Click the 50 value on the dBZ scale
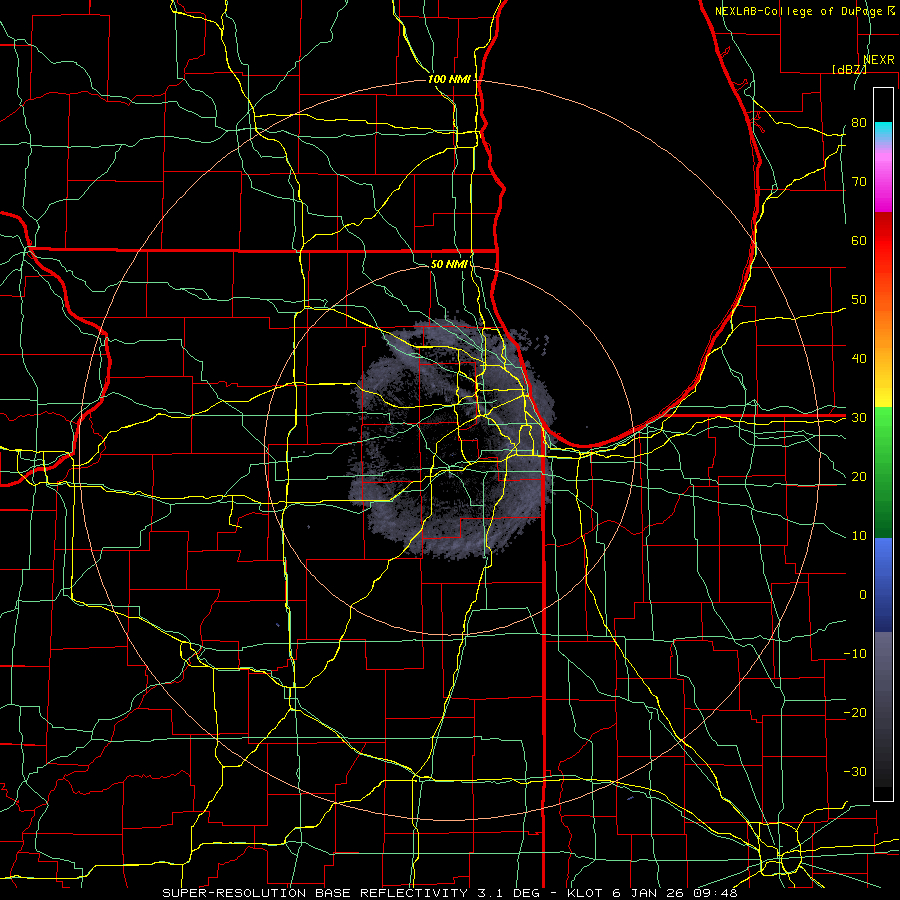The width and height of the screenshot is (900, 900). [x=859, y=300]
